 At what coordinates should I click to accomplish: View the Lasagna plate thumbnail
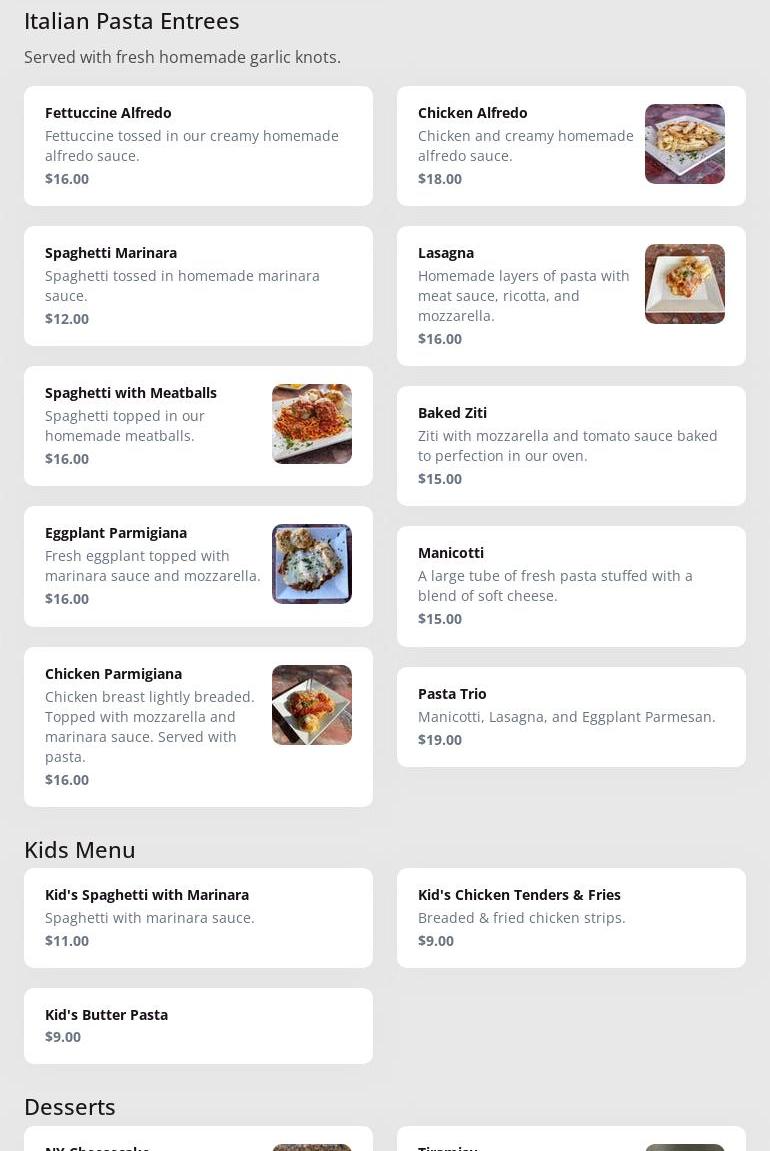pos(685,284)
